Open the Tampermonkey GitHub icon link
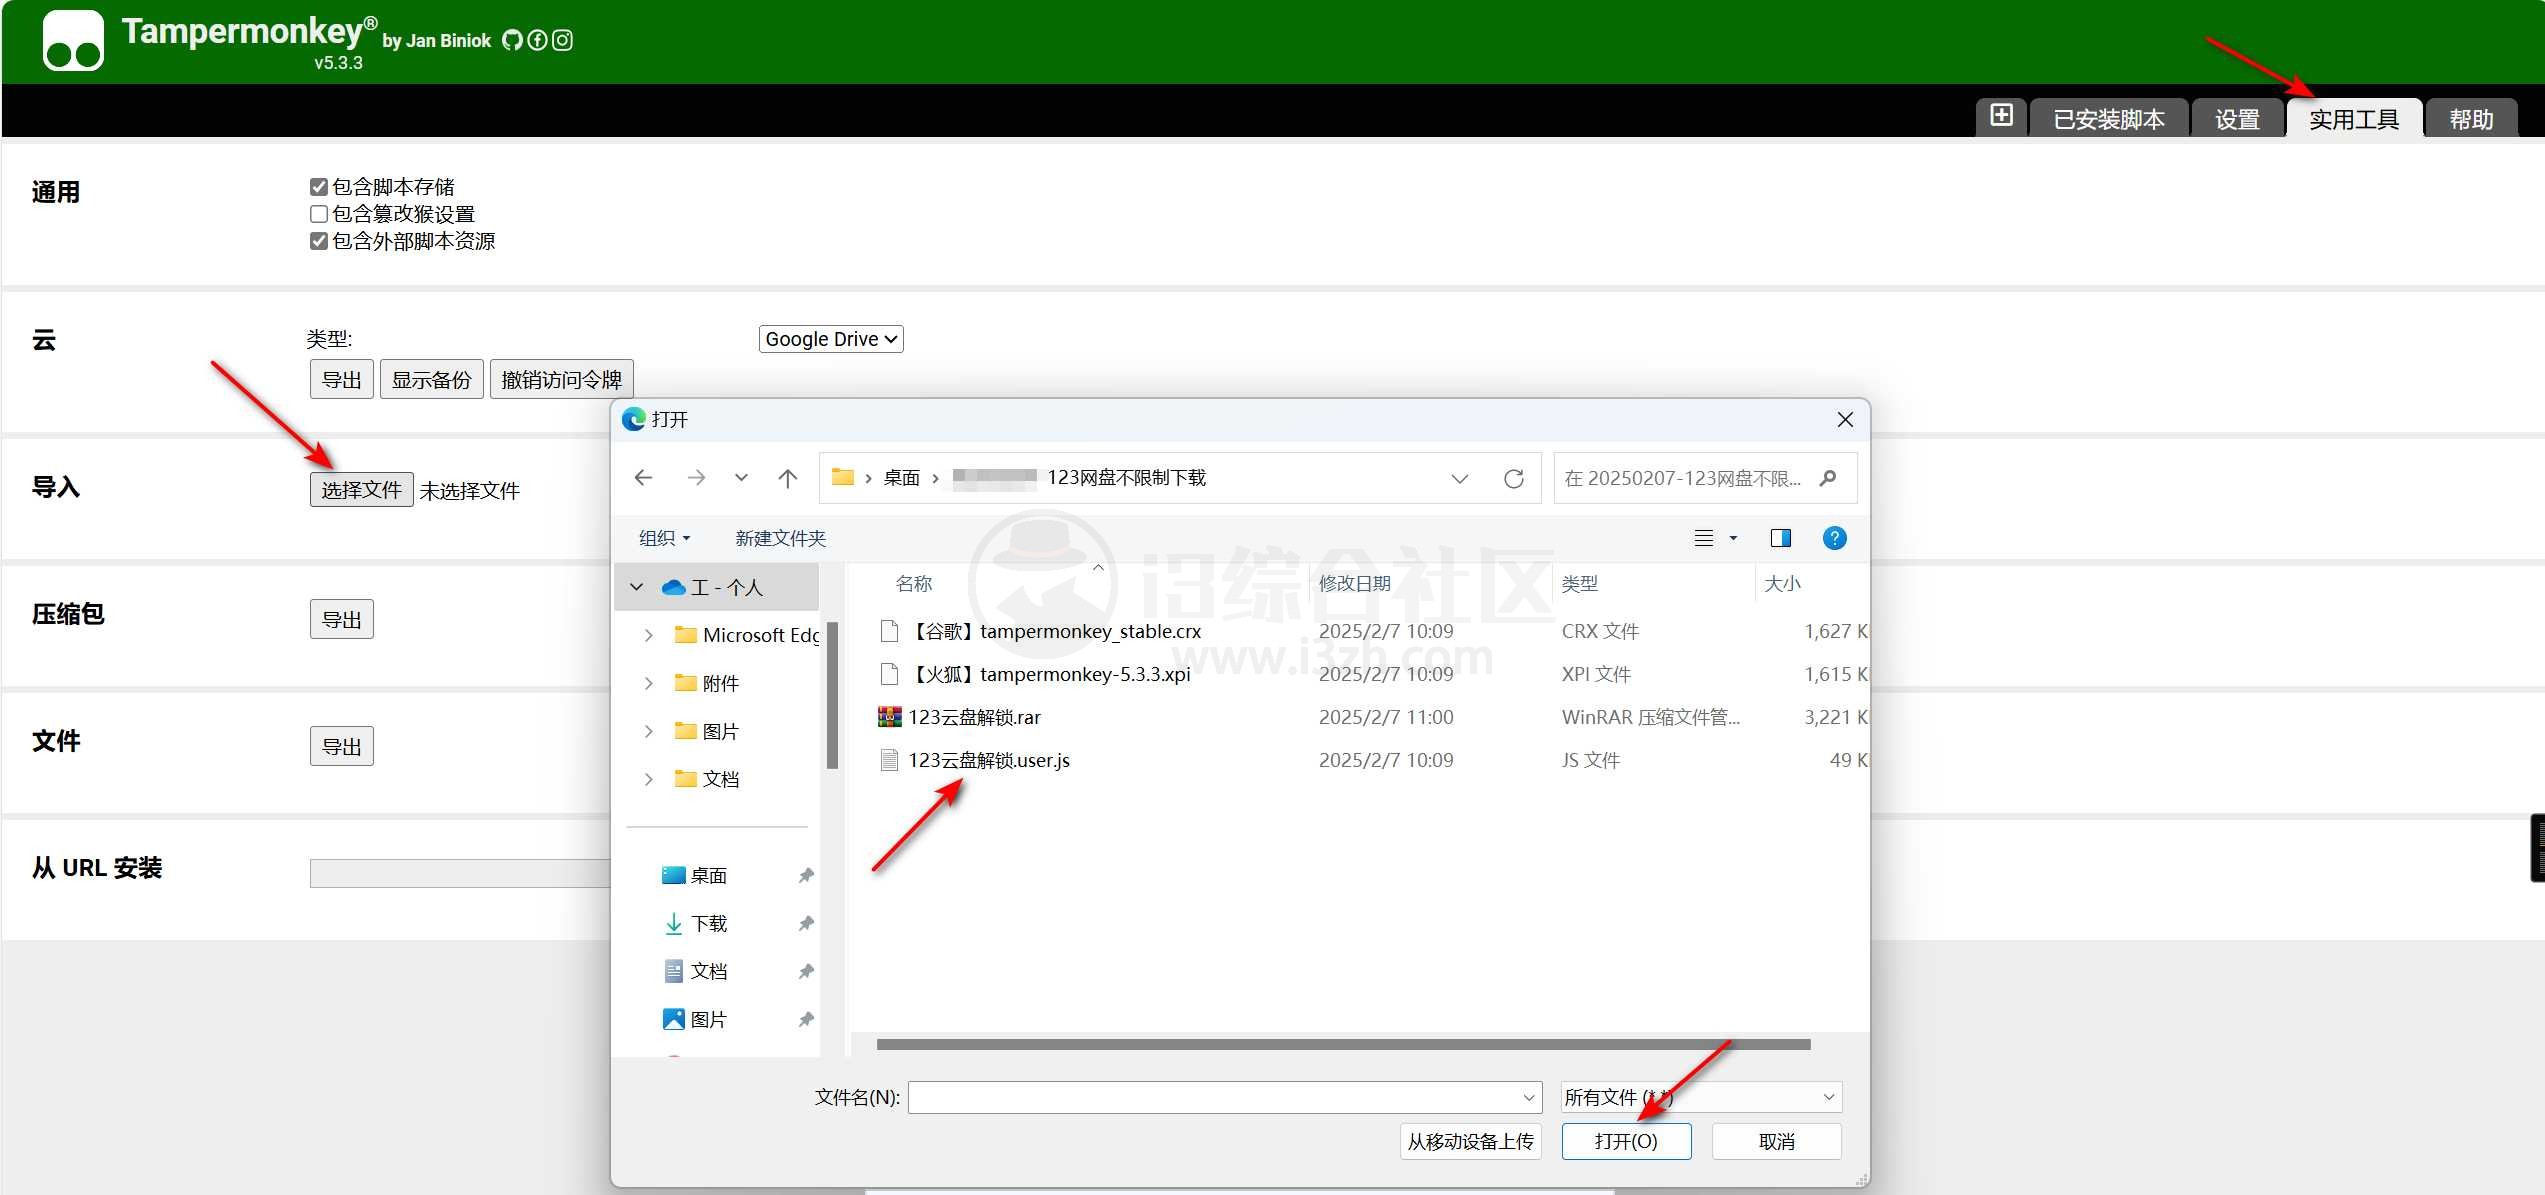This screenshot has width=2545, height=1195. (512, 40)
